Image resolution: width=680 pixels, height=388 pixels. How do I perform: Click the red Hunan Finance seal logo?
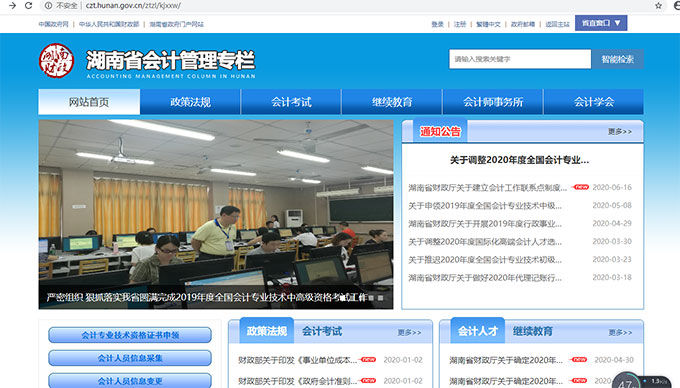pyautogui.click(x=56, y=61)
